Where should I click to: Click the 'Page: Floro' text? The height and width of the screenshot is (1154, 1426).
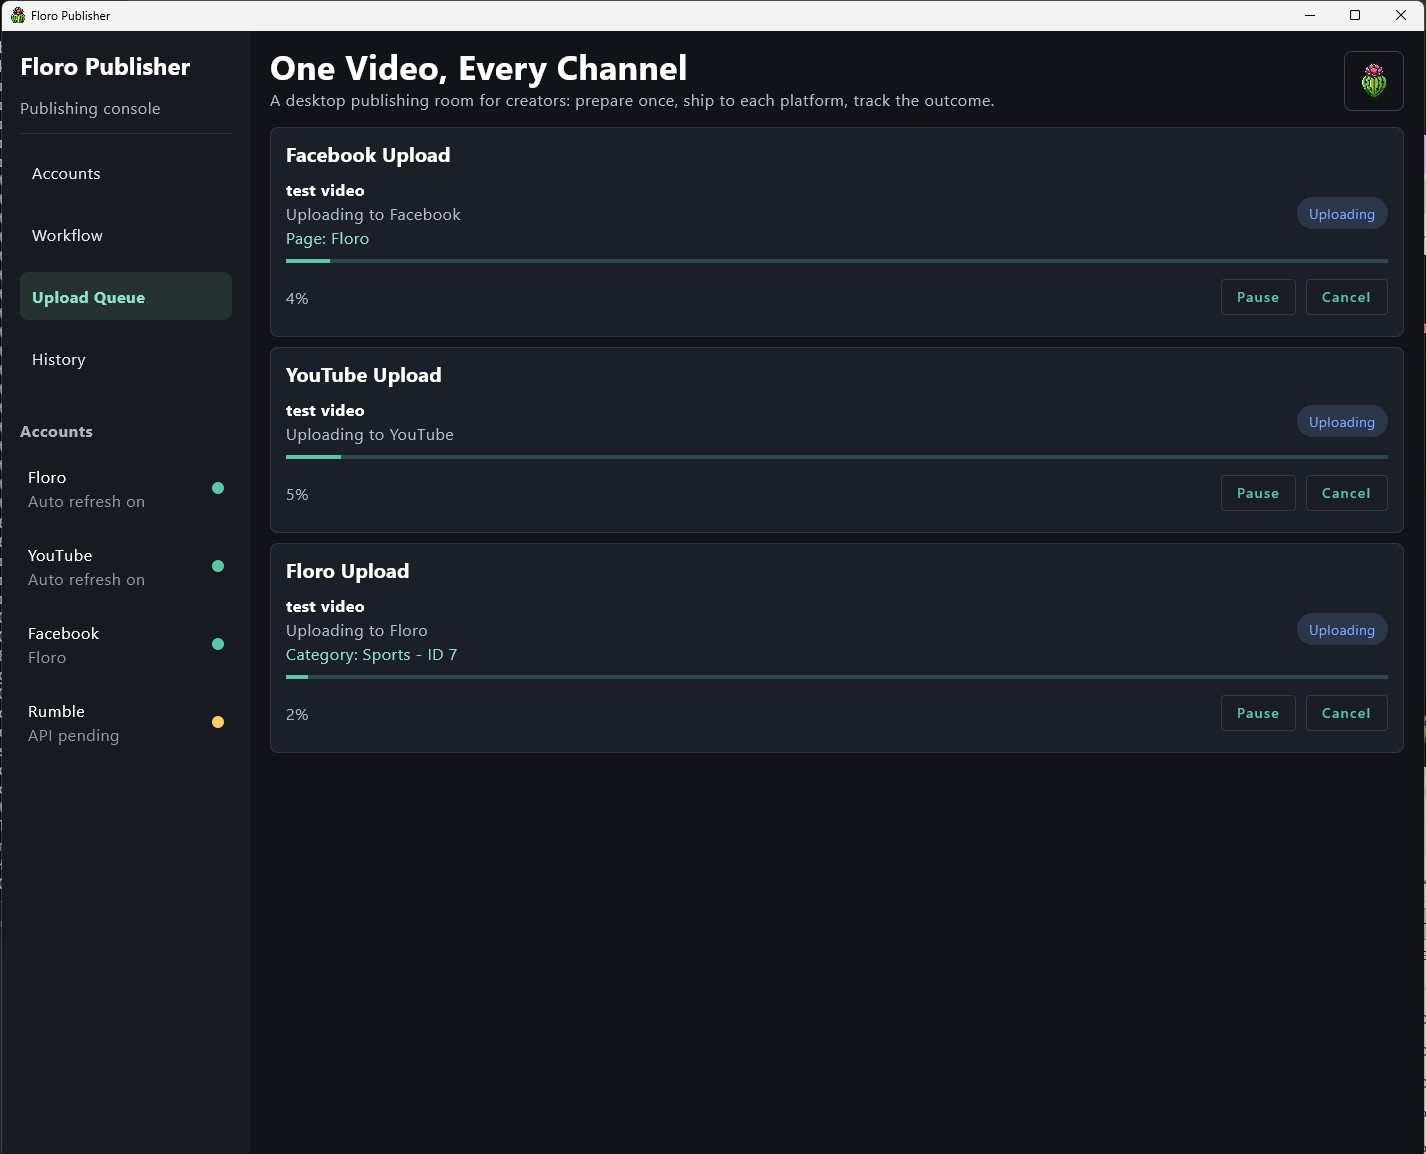pyautogui.click(x=328, y=239)
